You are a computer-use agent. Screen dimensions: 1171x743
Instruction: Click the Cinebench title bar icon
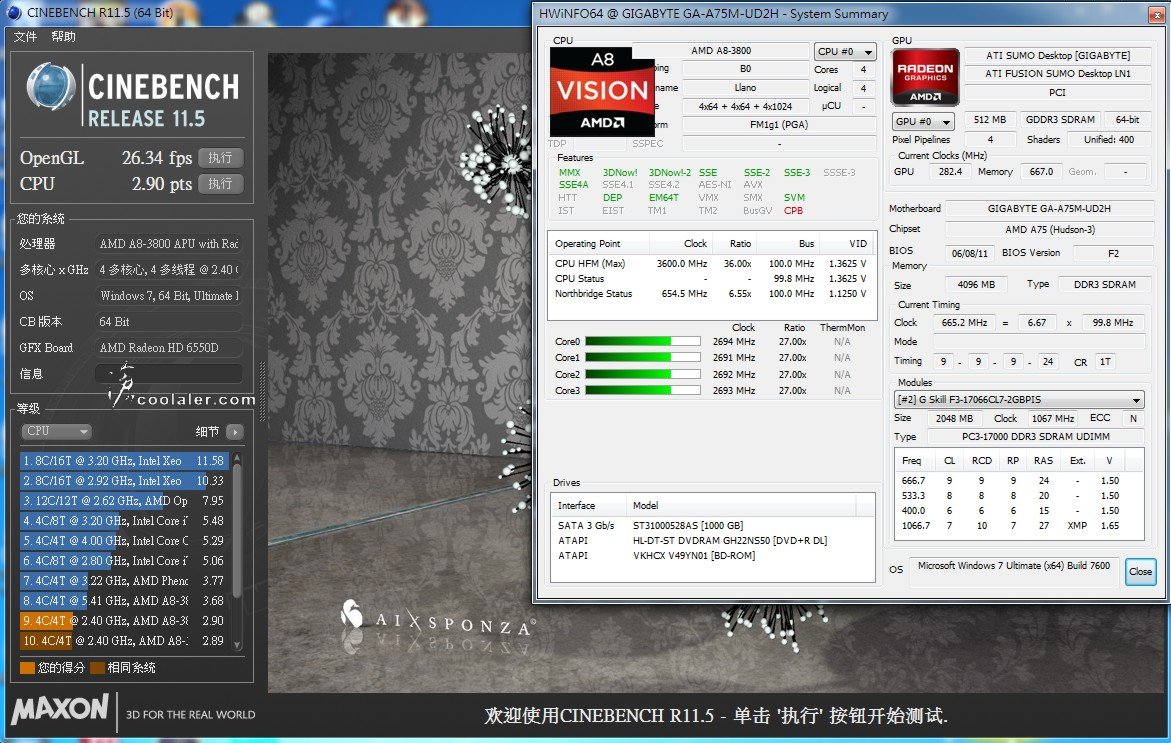coord(13,12)
